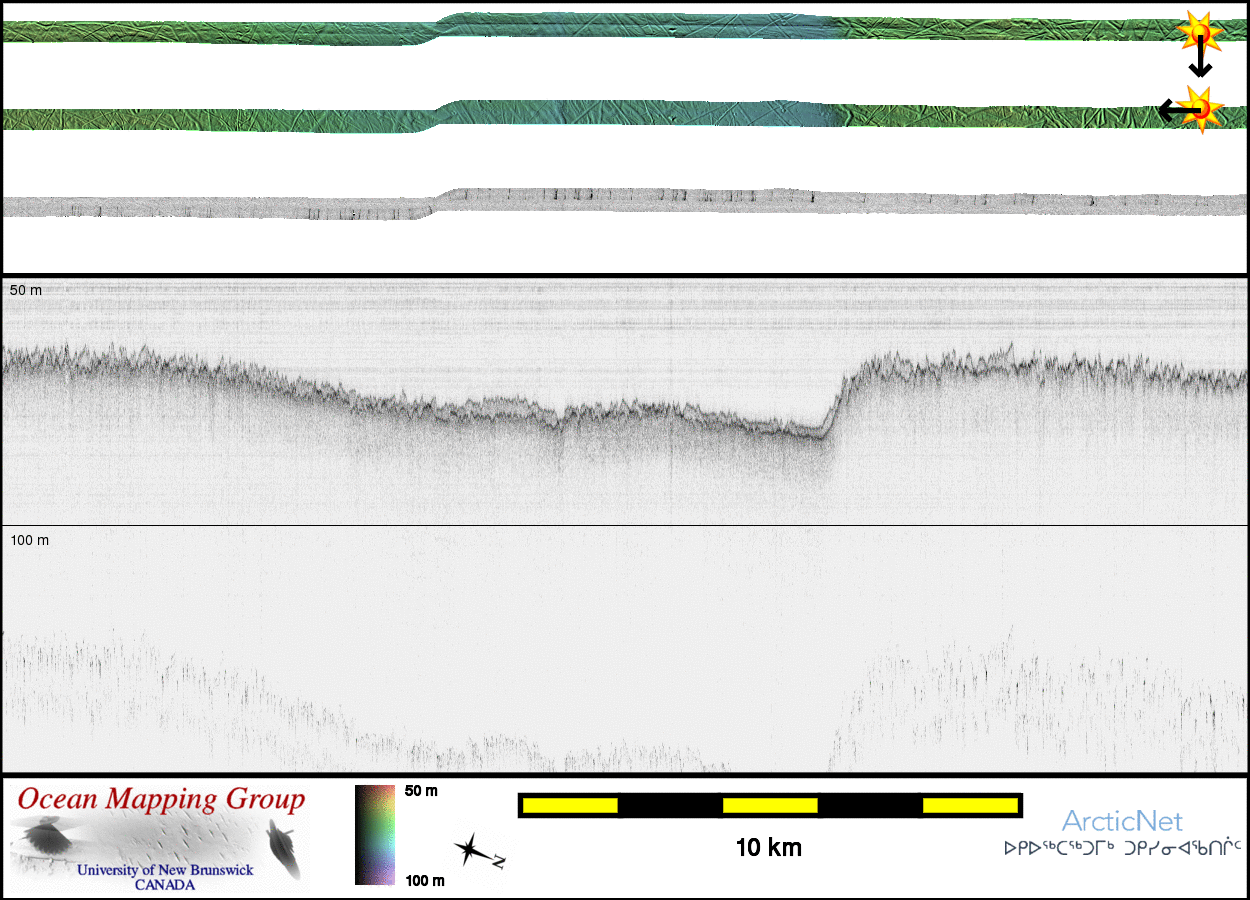Click the 100 m depth label in profile
Image resolution: width=1250 pixels, height=900 pixels.
pos(29,540)
